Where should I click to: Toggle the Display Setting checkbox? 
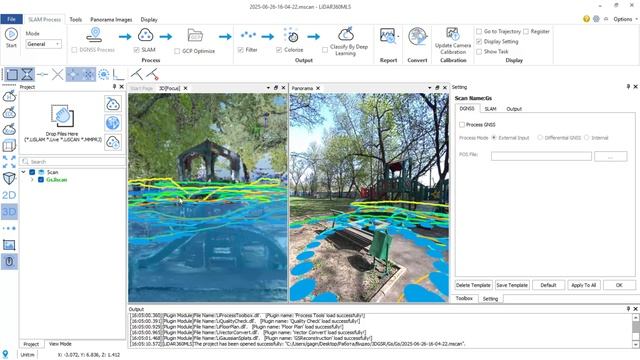(x=479, y=42)
